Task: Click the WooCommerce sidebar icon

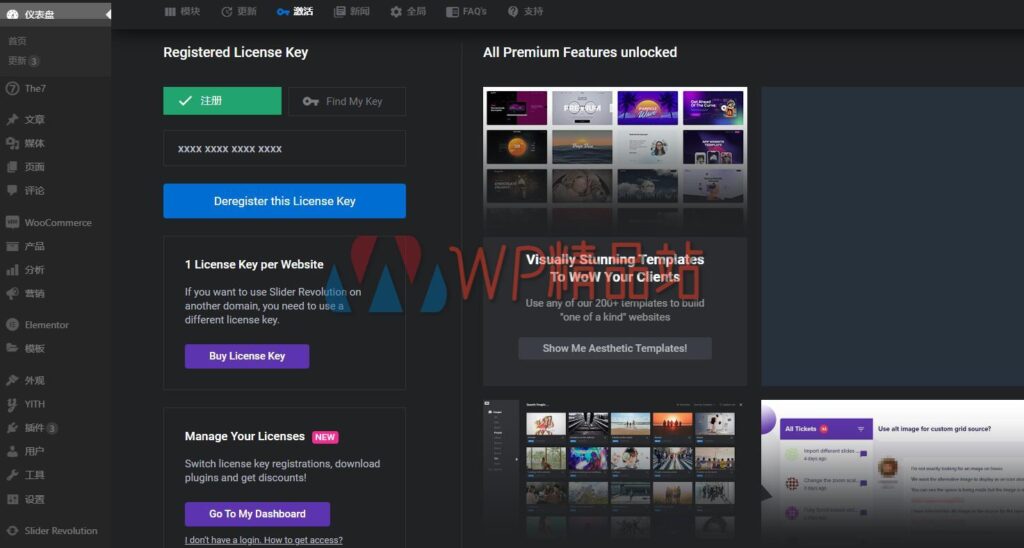Action: [12, 222]
